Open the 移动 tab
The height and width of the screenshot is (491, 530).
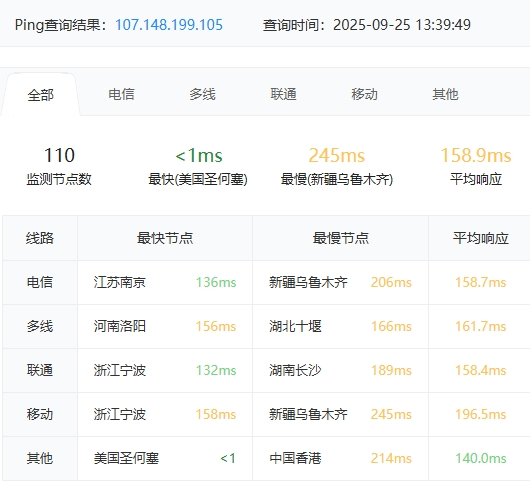point(364,94)
